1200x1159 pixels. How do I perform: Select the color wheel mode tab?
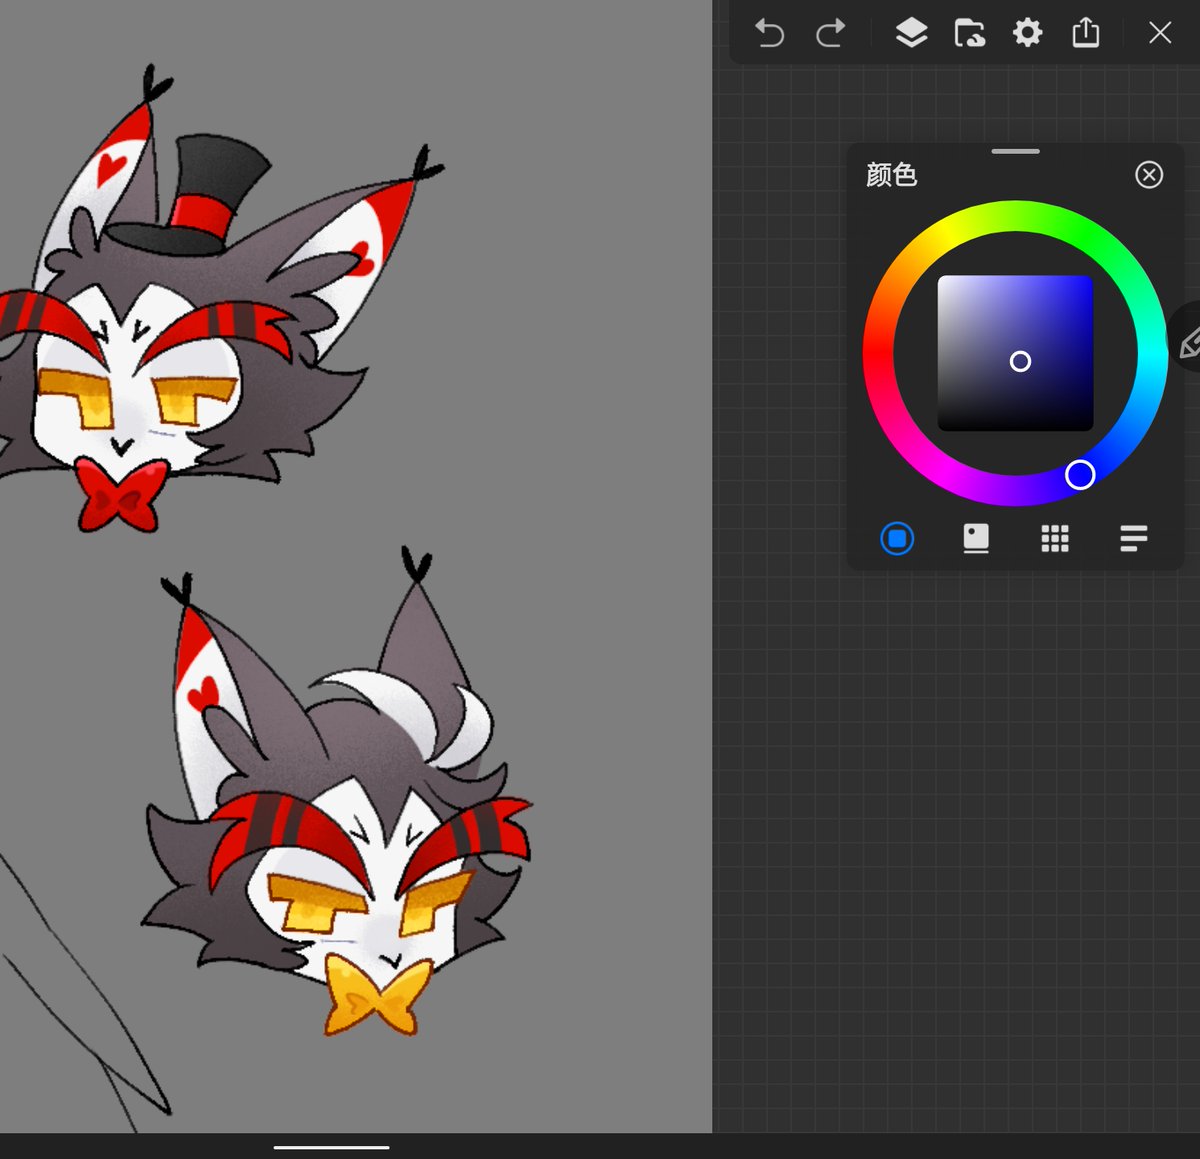(x=897, y=539)
